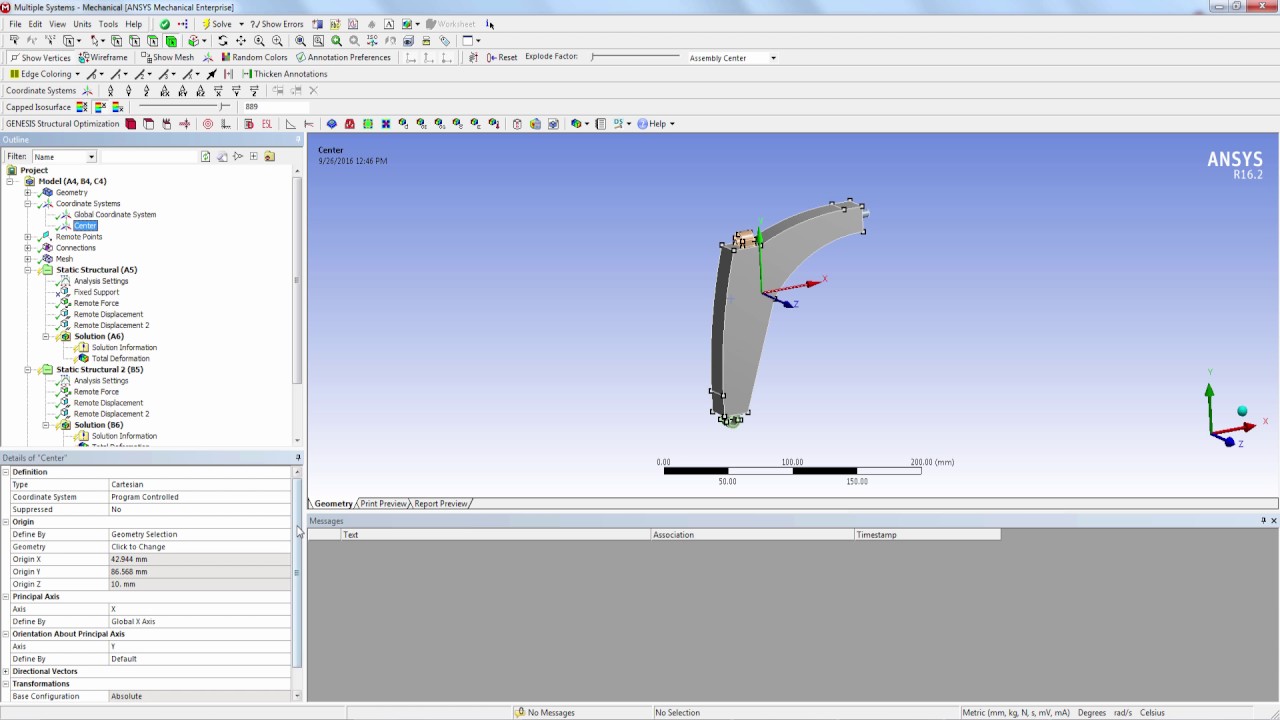Toggle Wireframe display mode

tap(103, 58)
